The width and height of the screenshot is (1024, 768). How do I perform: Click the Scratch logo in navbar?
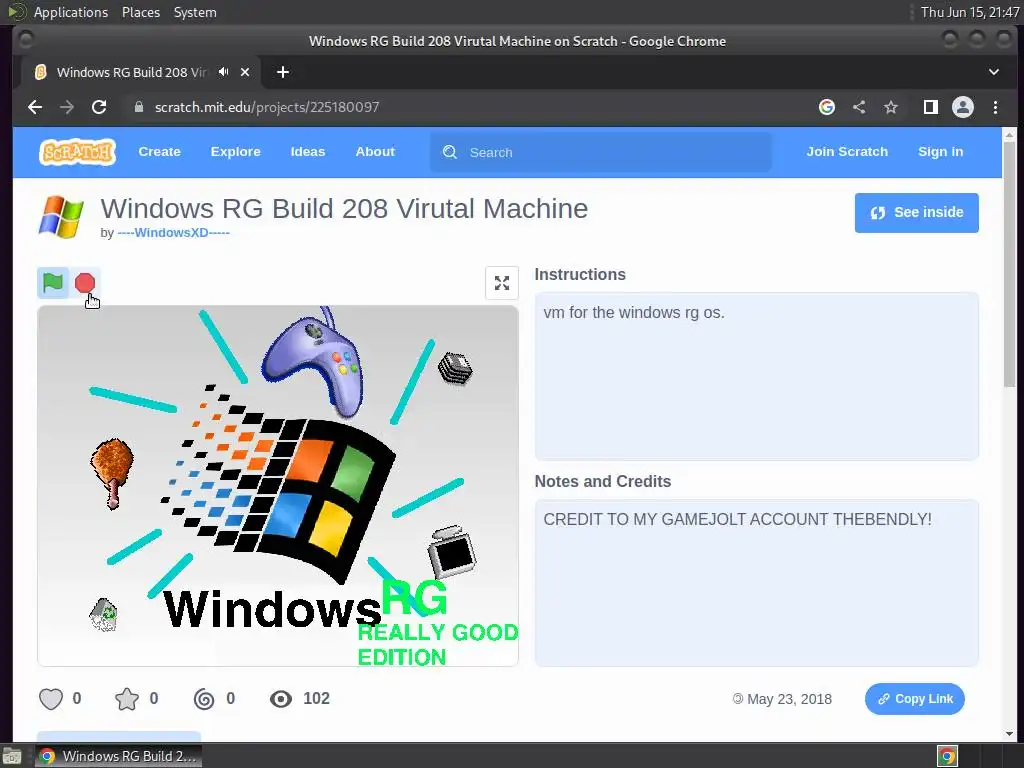tap(78, 152)
